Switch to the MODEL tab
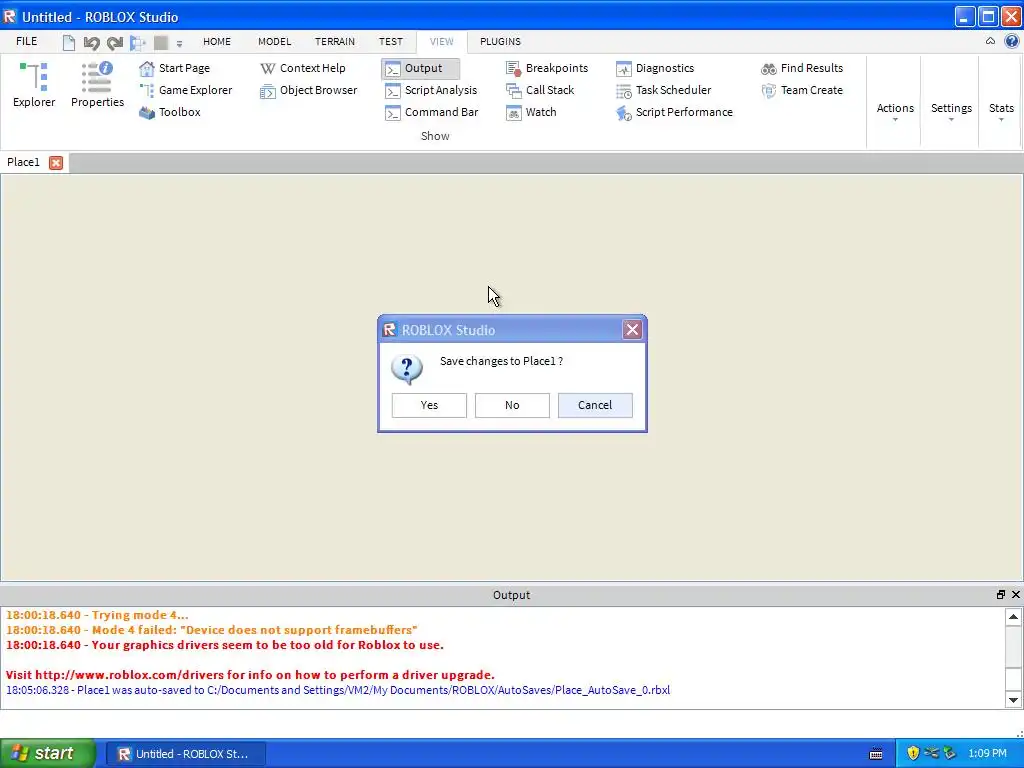 click(x=274, y=41)
